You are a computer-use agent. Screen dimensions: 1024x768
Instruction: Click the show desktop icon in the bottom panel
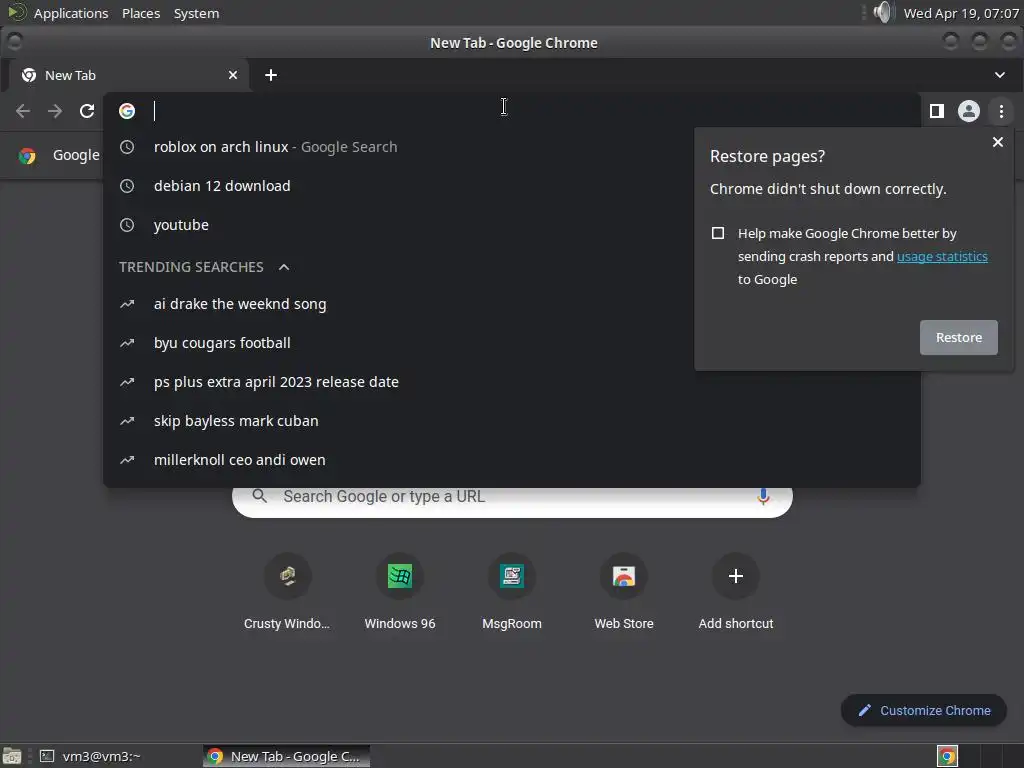tap(12, 756)
